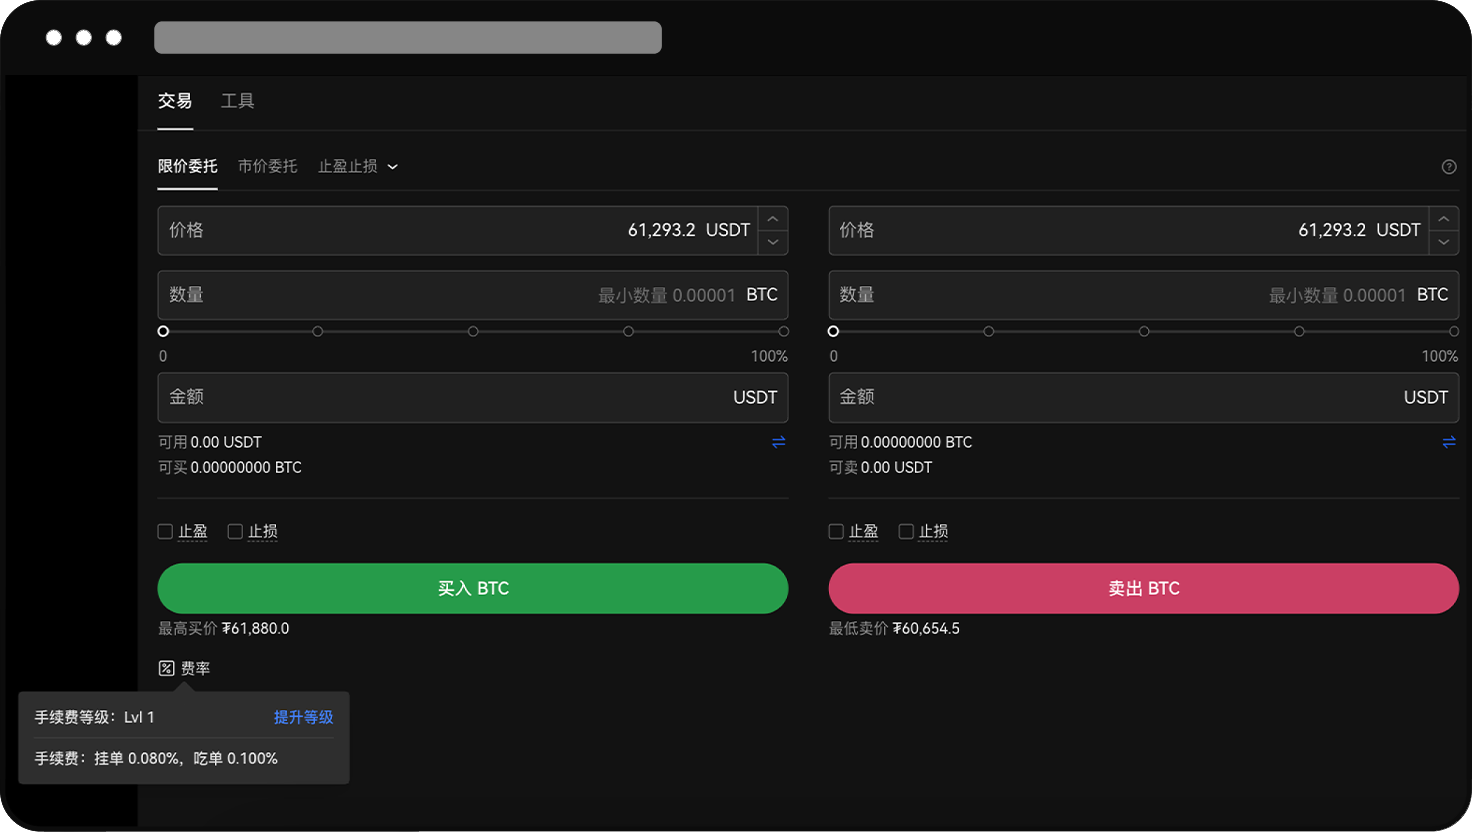The height and width of the screenshot is (832, 1472).
Task: Click the 金额 amount input in buy panel
Action: coord(472,397)
